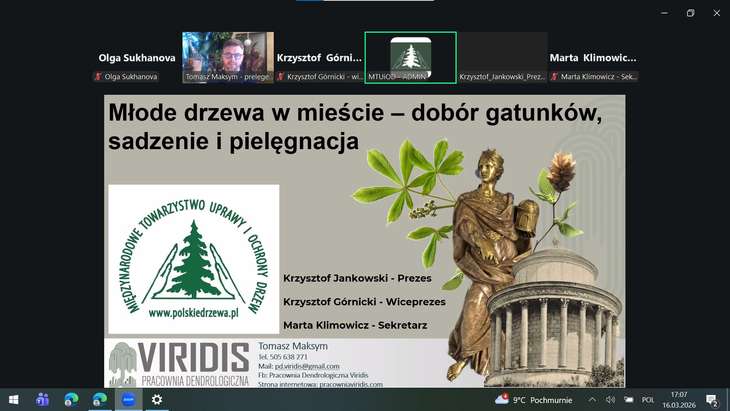This screenshot has height=411, width=730.
Task: Click the 'Olga Sukhanova' small name label
Action: click(131, 77)
